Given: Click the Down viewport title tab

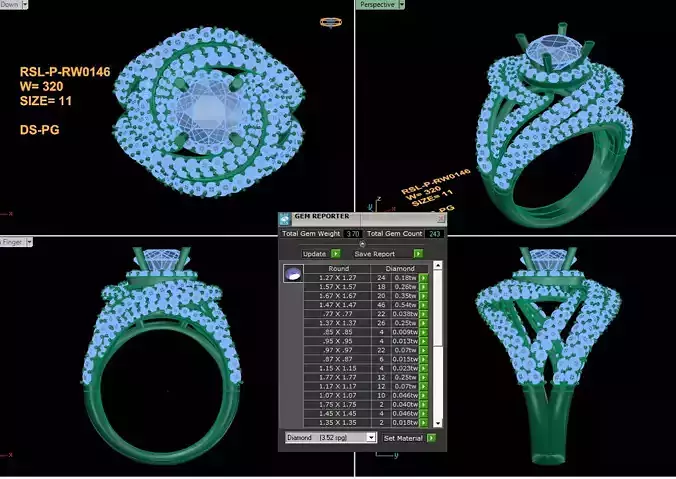Looking at the screenshot, I should click(10, 5).
